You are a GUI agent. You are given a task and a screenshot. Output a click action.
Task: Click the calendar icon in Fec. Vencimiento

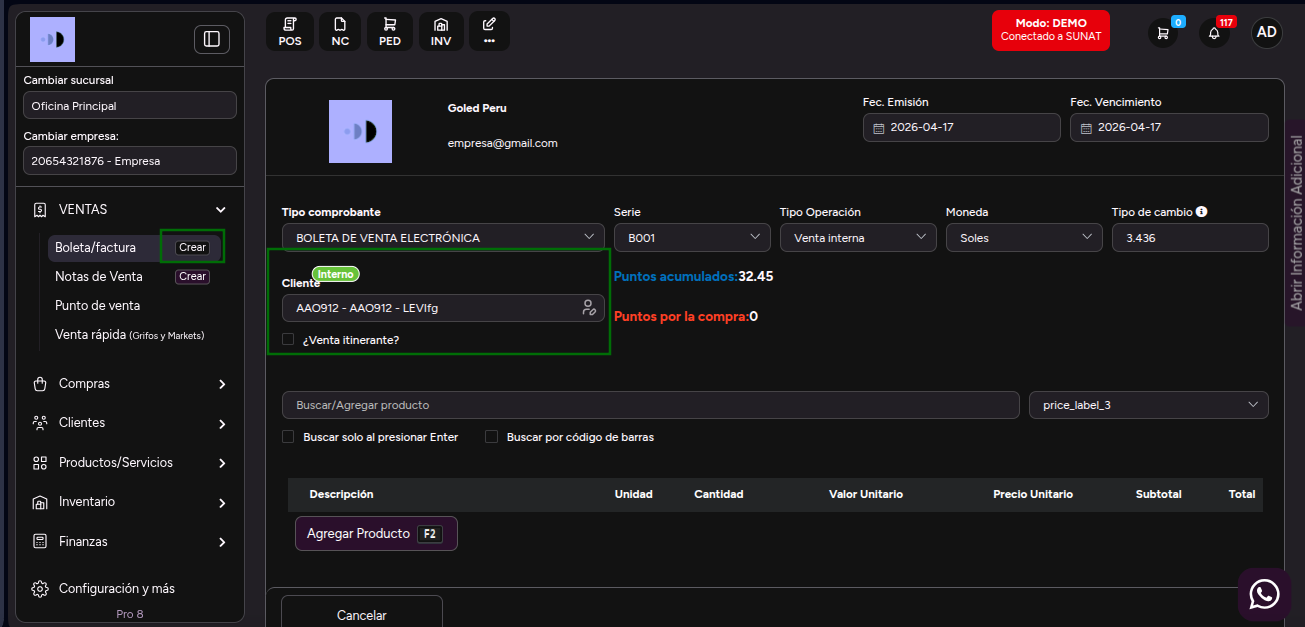coord(1085,128)
